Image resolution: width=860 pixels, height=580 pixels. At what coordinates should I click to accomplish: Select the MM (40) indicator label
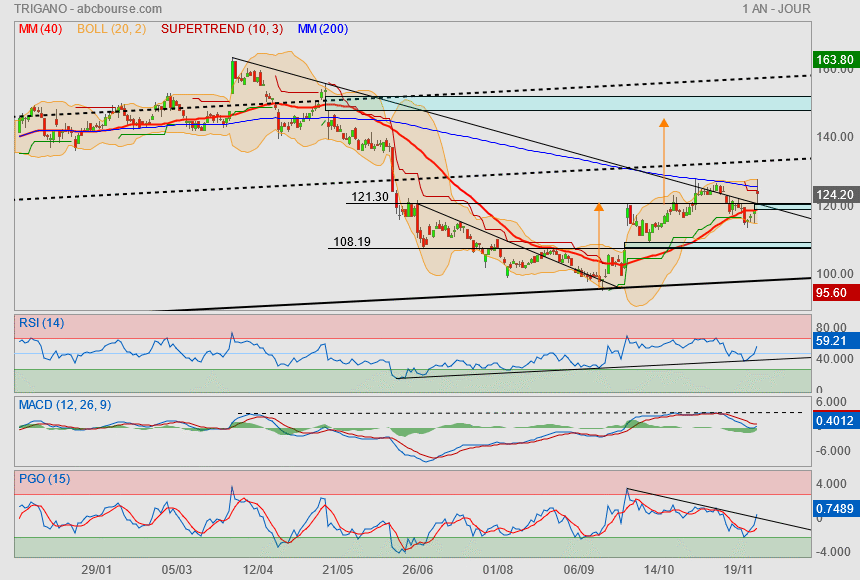pos(40,29)
